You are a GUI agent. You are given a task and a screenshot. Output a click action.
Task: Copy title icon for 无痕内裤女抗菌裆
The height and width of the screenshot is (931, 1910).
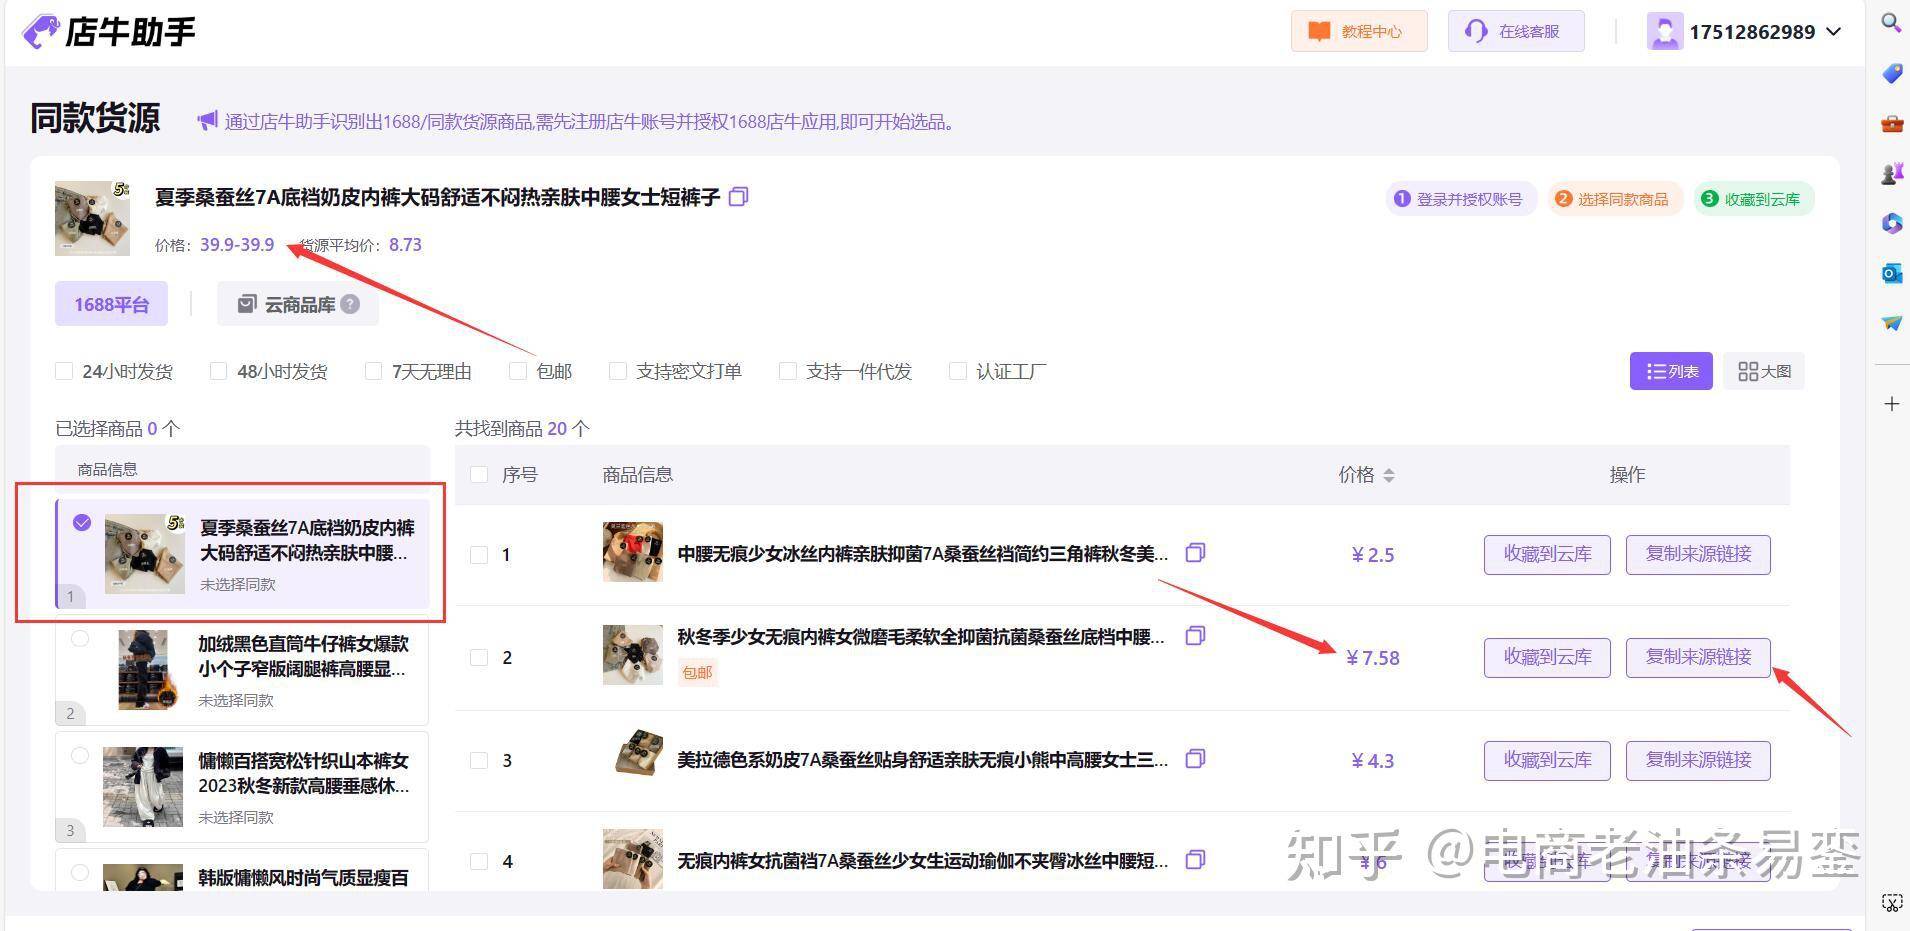click(x=1195, y=860)
